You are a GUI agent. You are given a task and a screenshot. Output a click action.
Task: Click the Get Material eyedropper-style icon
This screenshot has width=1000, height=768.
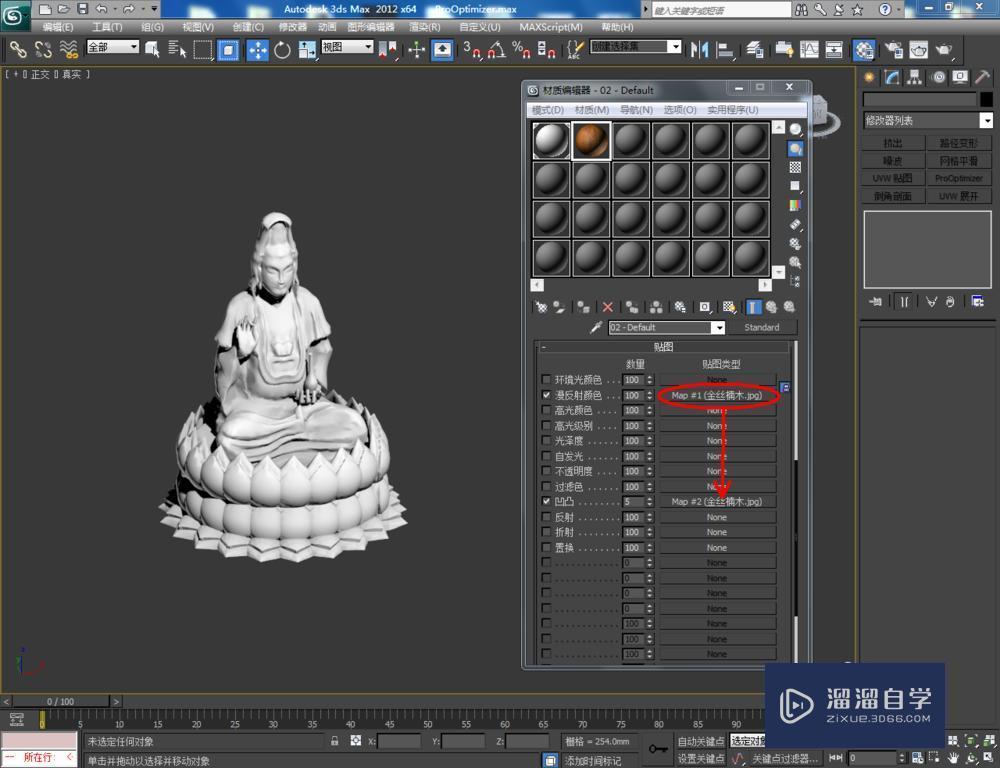(540, 307)
